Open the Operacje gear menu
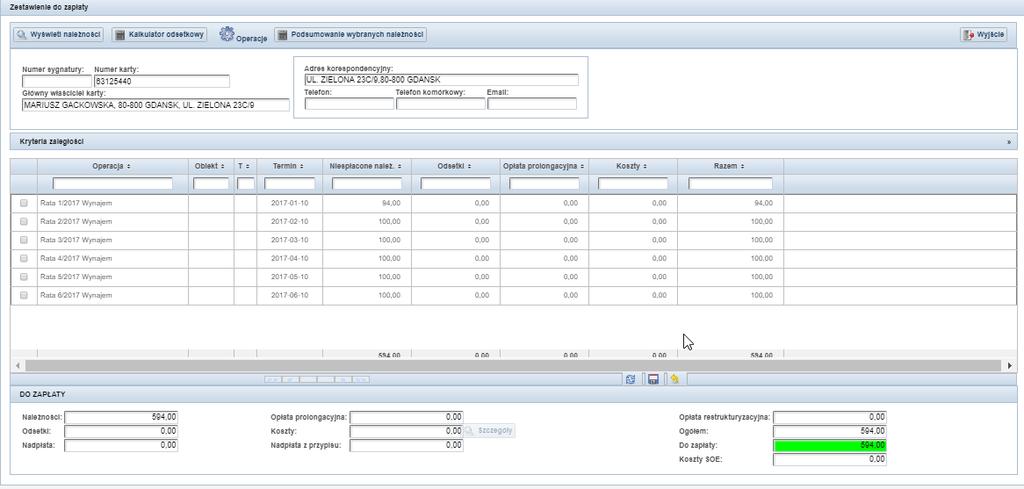1024x489 pixels. tap(243, 35)
